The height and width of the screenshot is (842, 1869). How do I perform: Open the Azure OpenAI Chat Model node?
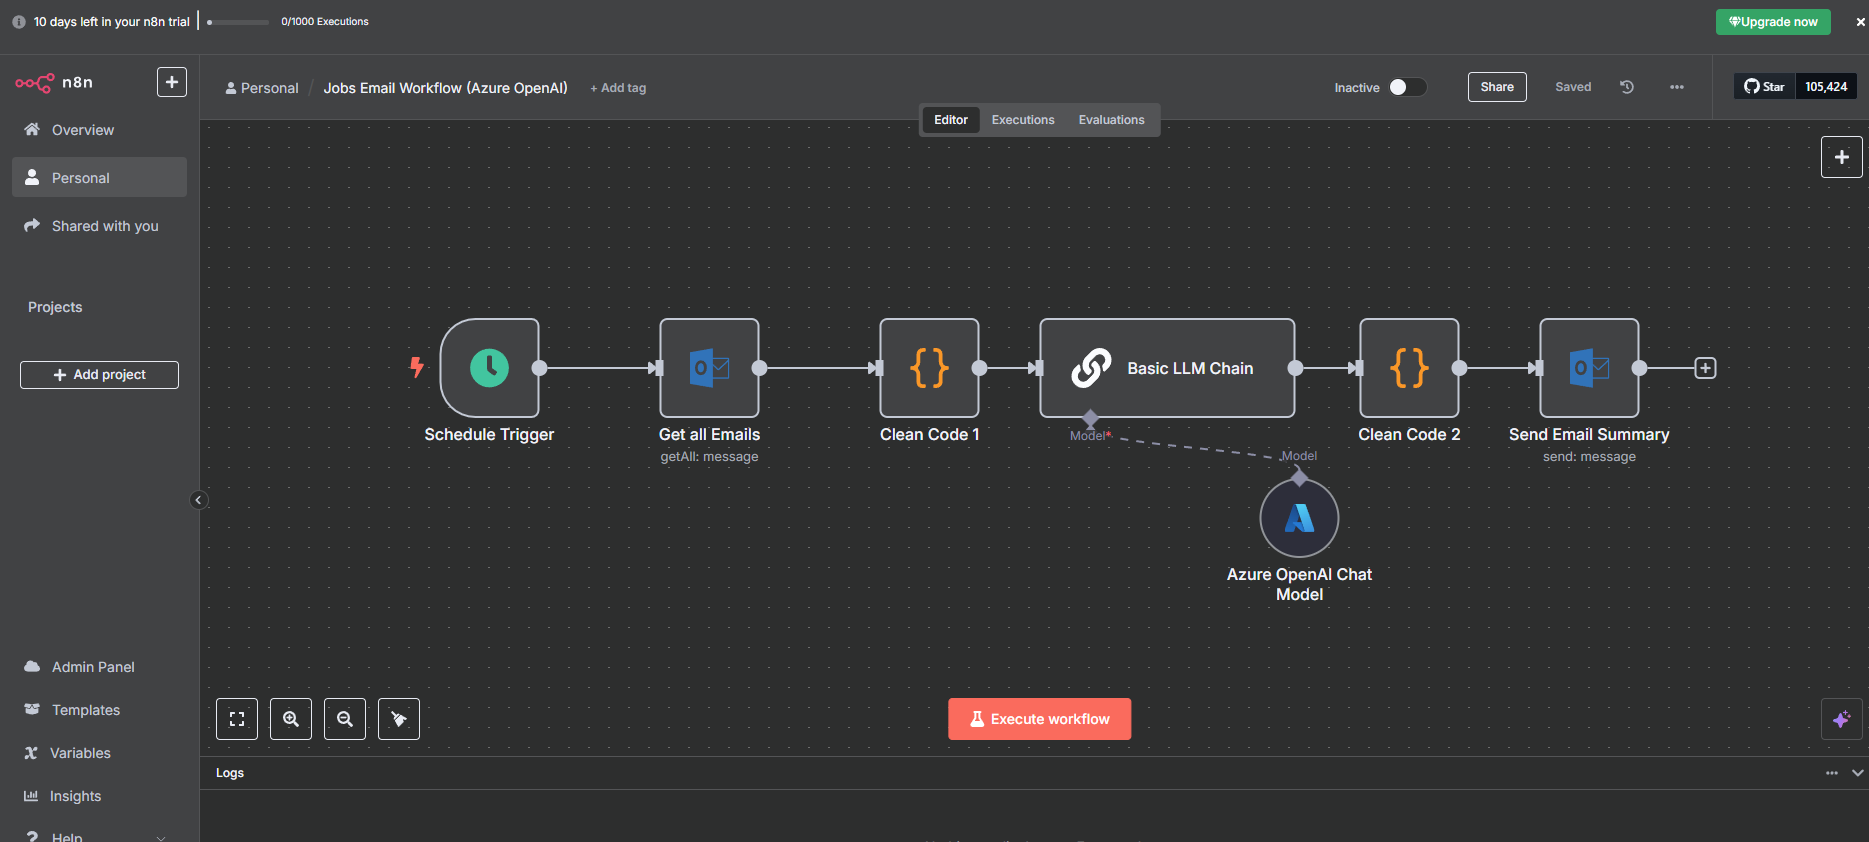pyautogui.click(x=1299, y=518)
